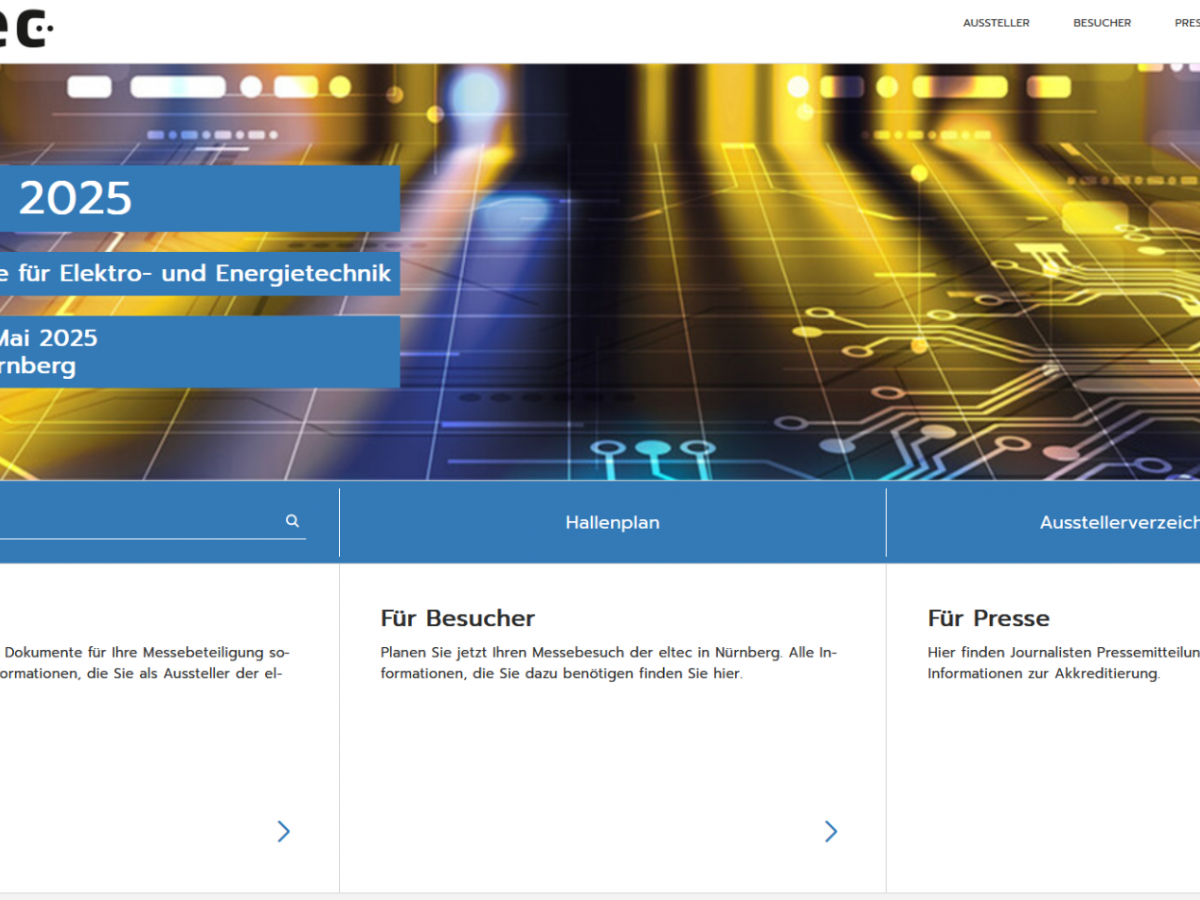Click 'Planen Sie jetzt Ihren Messebesuch' text
This screenshot has height=900, width=1200.
(609, 663)
